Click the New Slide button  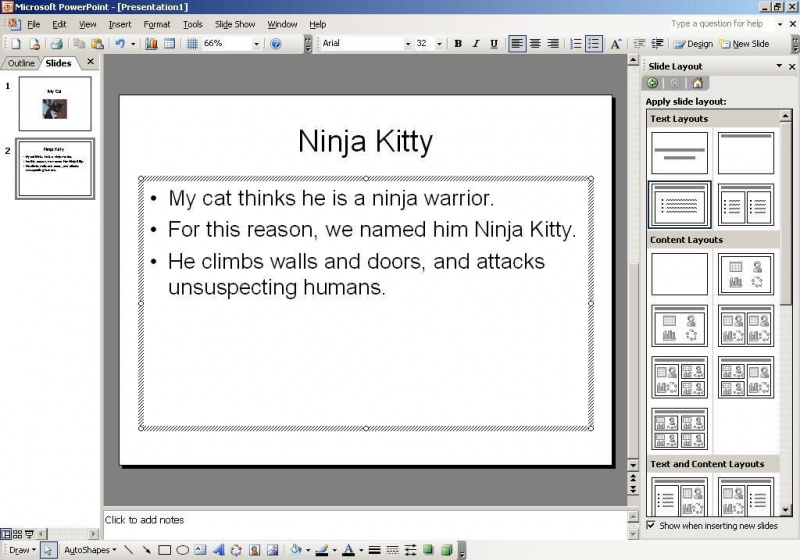(x=744, y=44)
